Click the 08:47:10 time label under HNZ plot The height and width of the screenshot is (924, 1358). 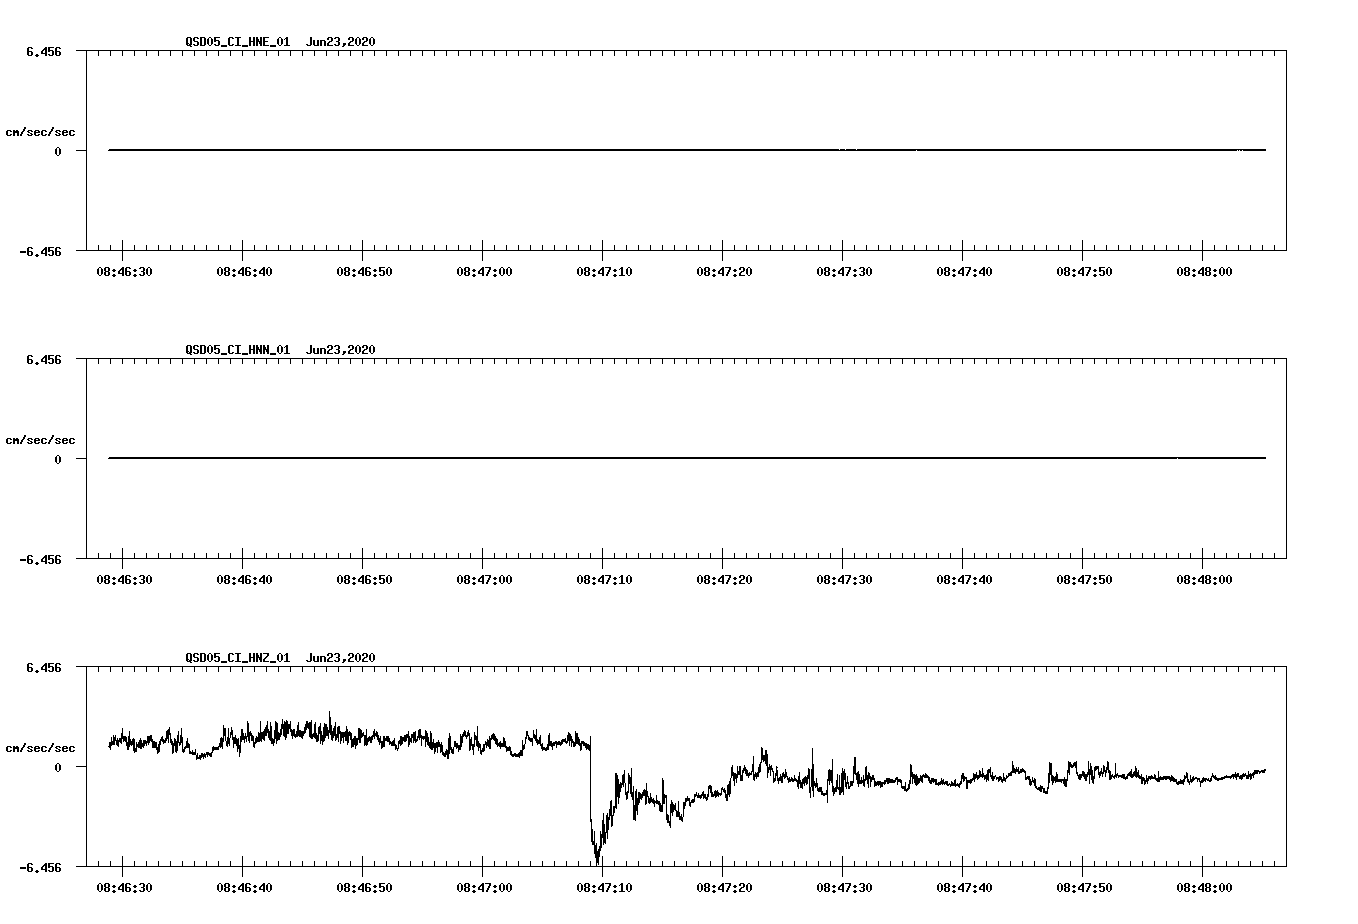pos(604,888)
